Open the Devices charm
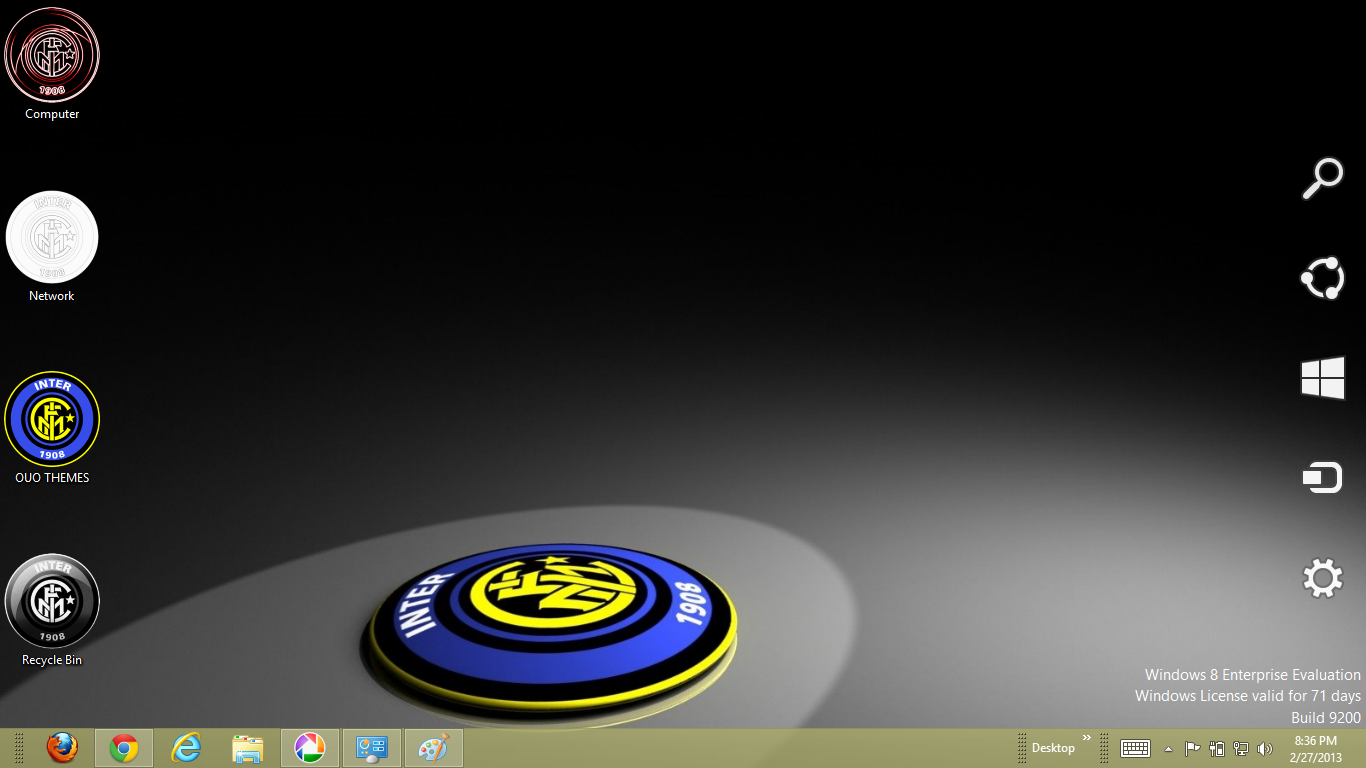Viewport: 1366px width, 768px height. coord(1322,477)
